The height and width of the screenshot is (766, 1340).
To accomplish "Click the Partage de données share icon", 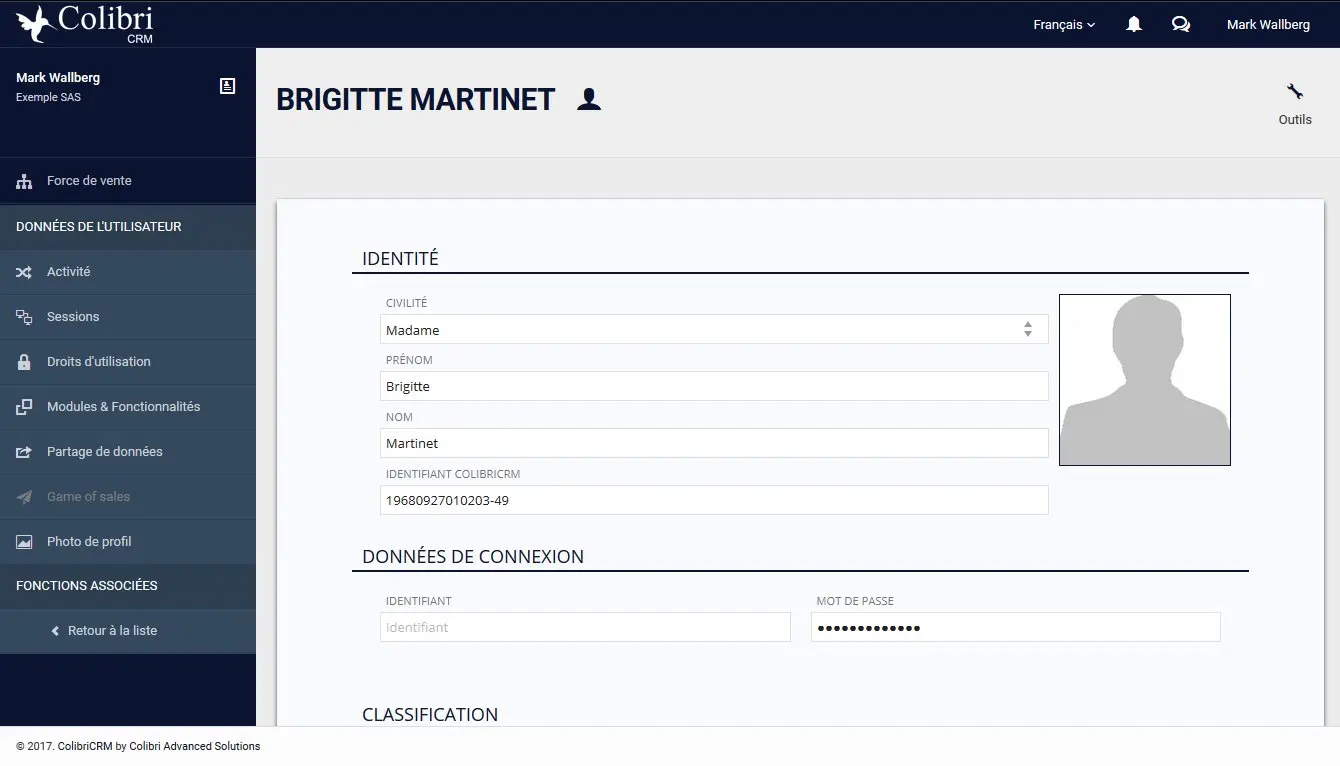I will pyautogui.click(x=24, y=452).
